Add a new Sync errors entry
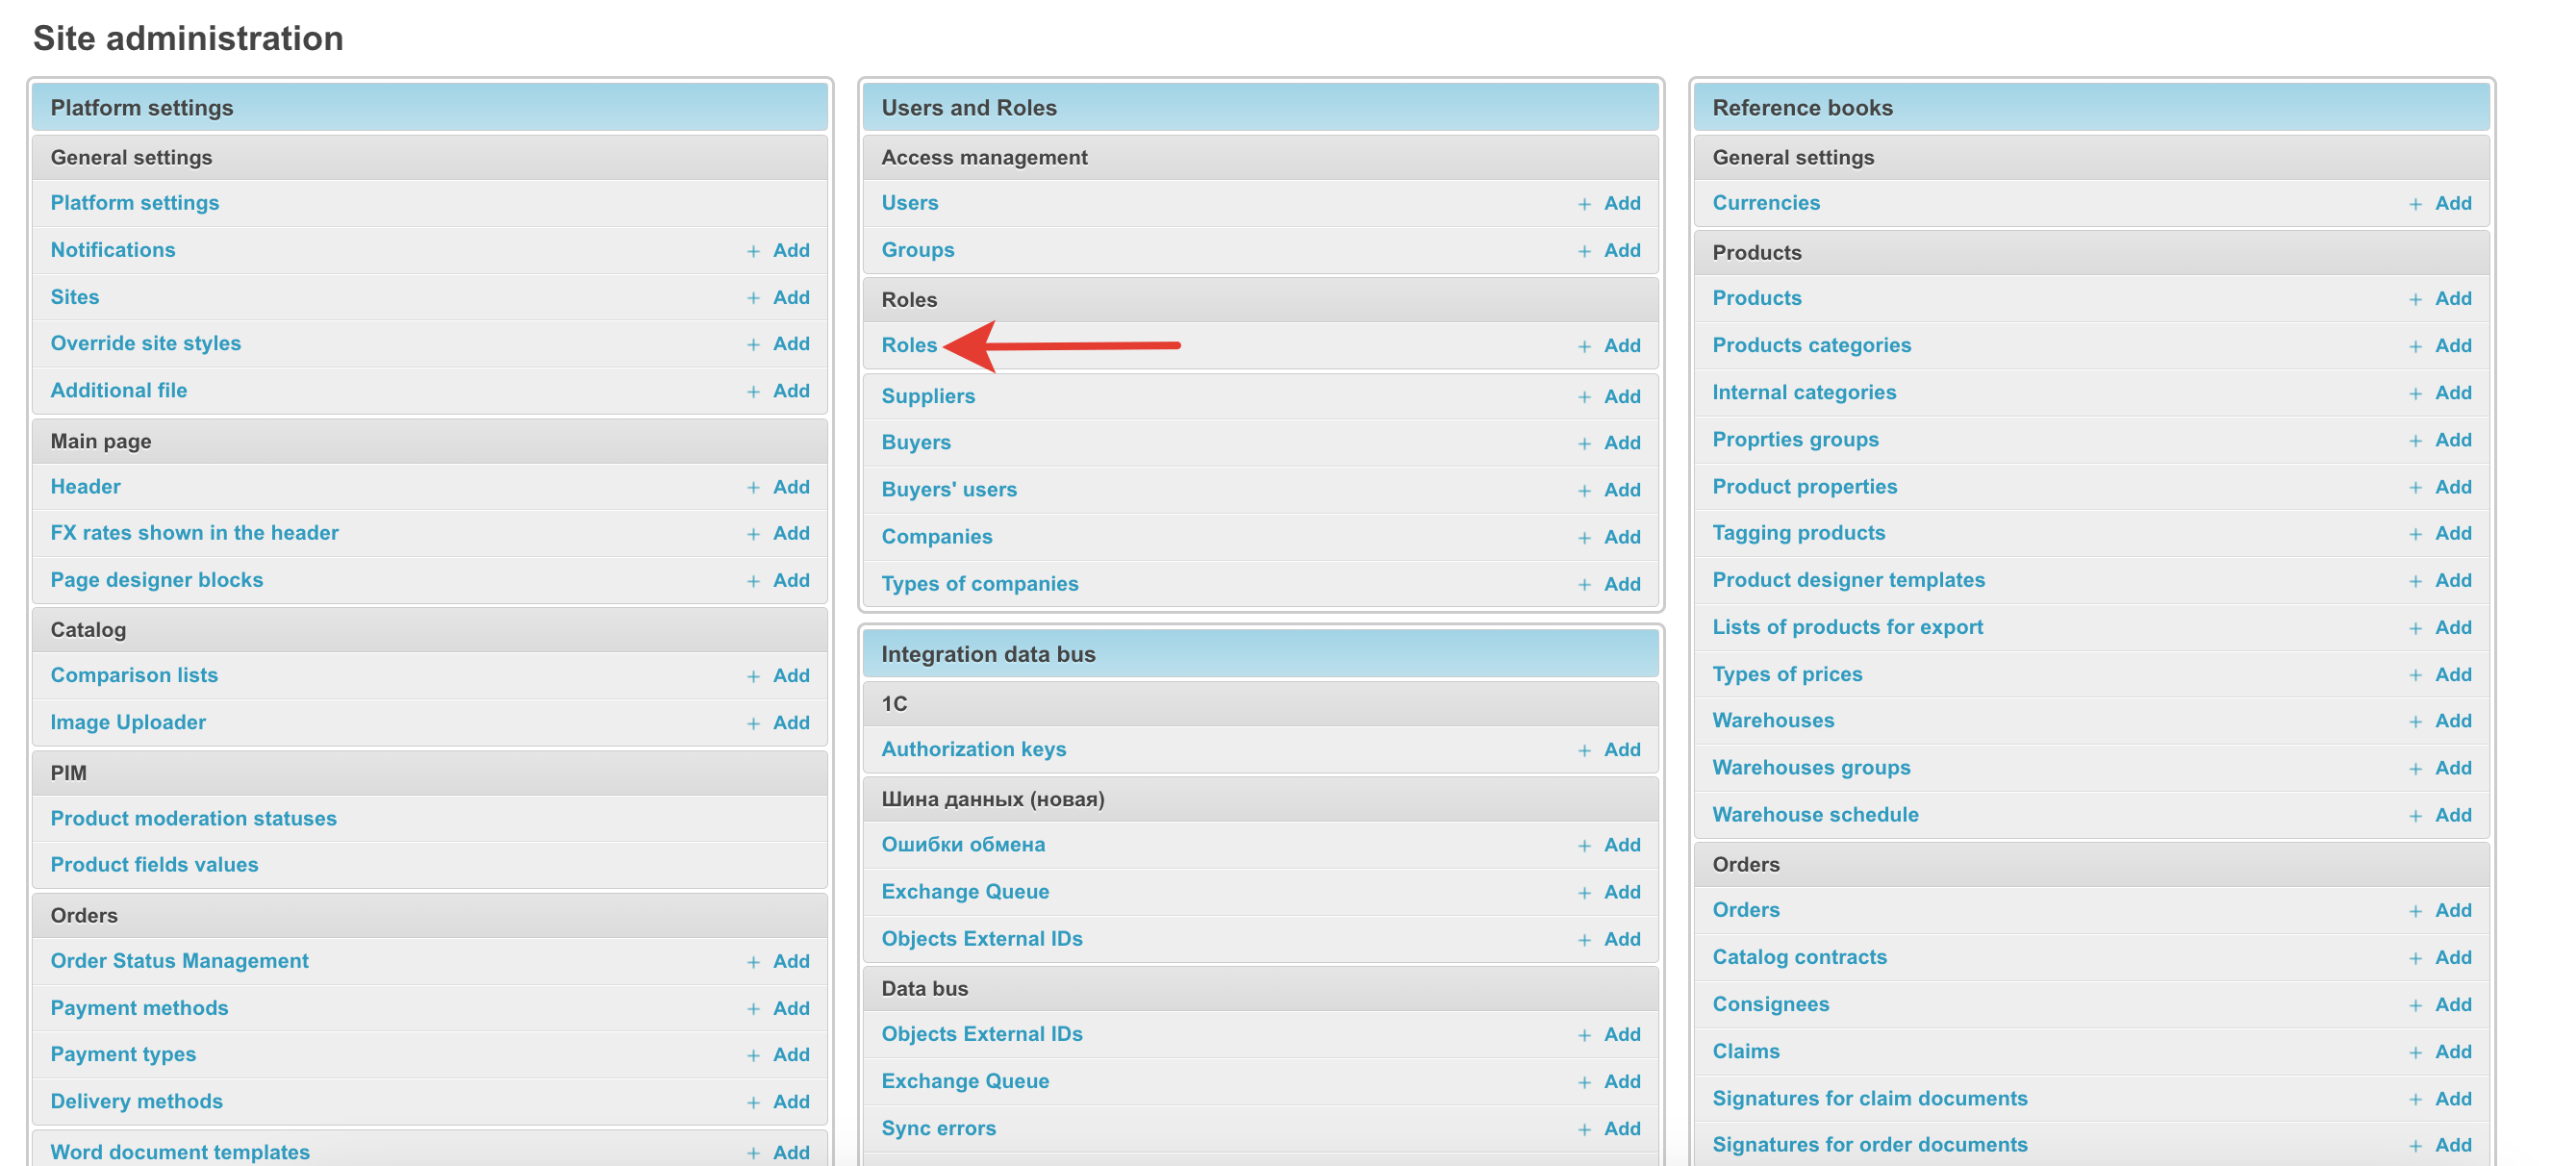This screenshot has width=2576, height=1166. pyautogui.click(x=1621, y=1129)
